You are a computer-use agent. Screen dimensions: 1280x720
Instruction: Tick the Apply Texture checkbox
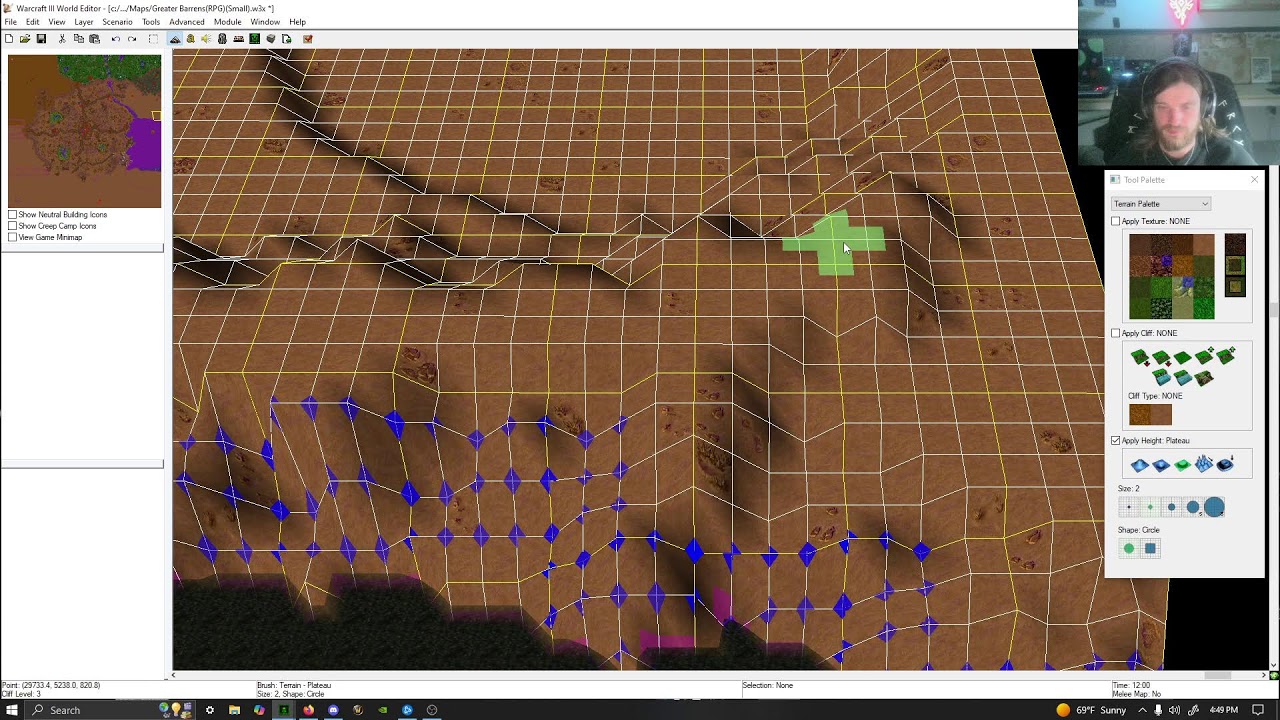tap(1116, 221)
